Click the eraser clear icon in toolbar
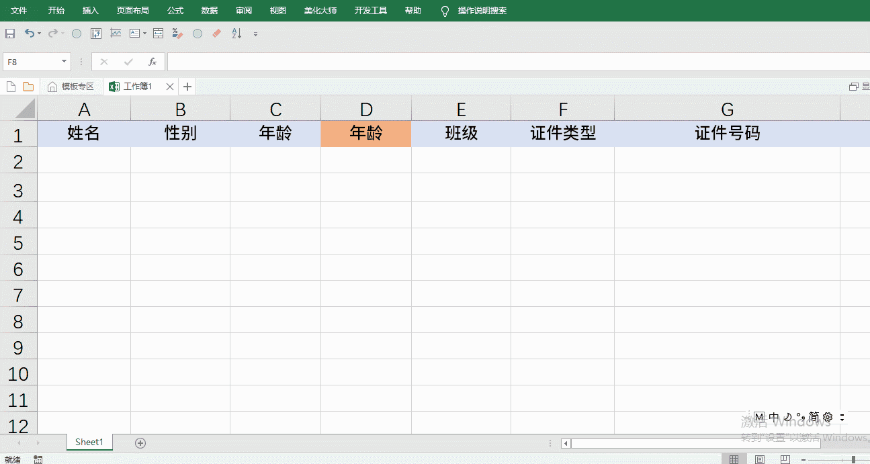870x464 pixels. click(x=216, y=34)
